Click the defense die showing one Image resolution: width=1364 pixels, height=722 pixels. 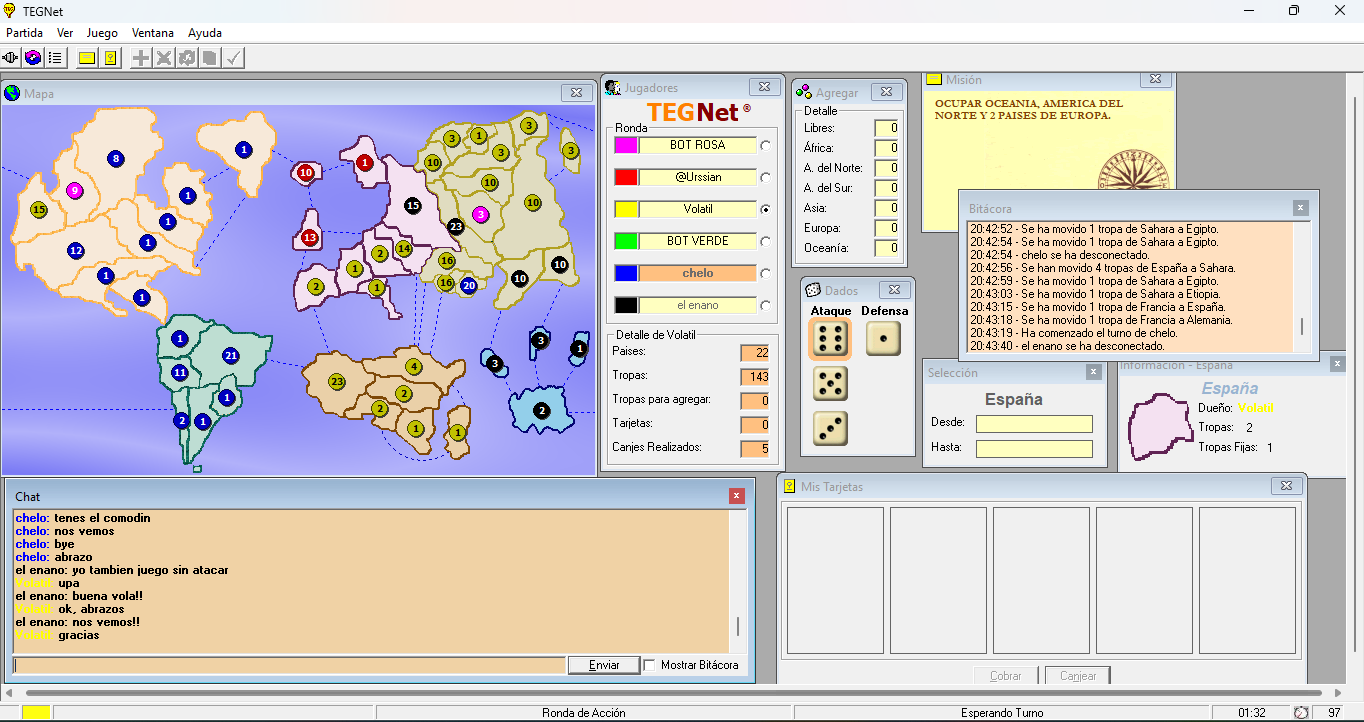tap(883, 339)
